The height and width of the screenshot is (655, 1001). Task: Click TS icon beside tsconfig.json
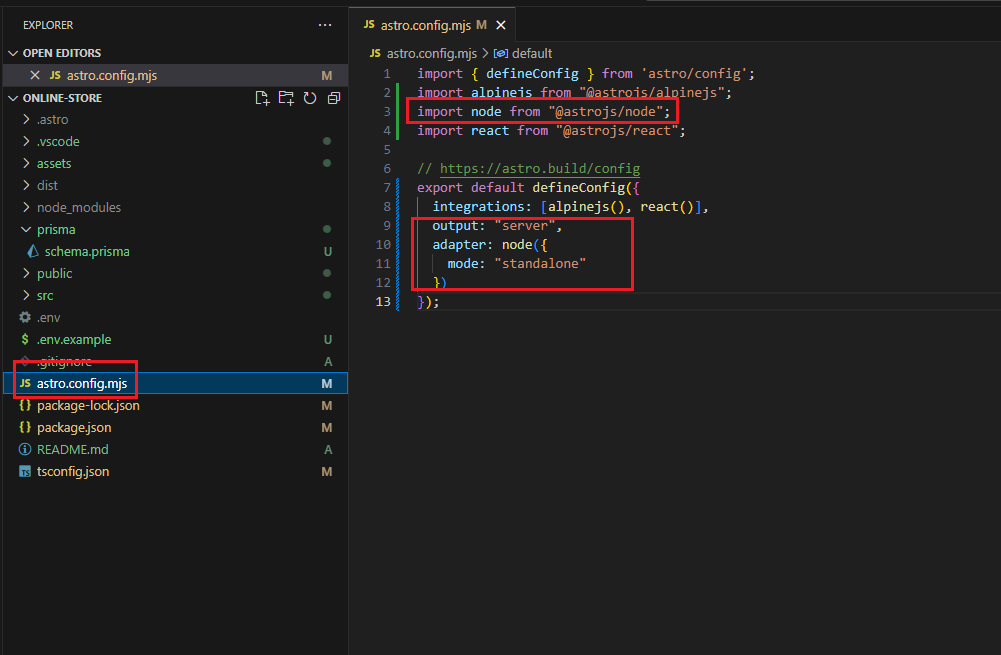[x=25, y=472]
